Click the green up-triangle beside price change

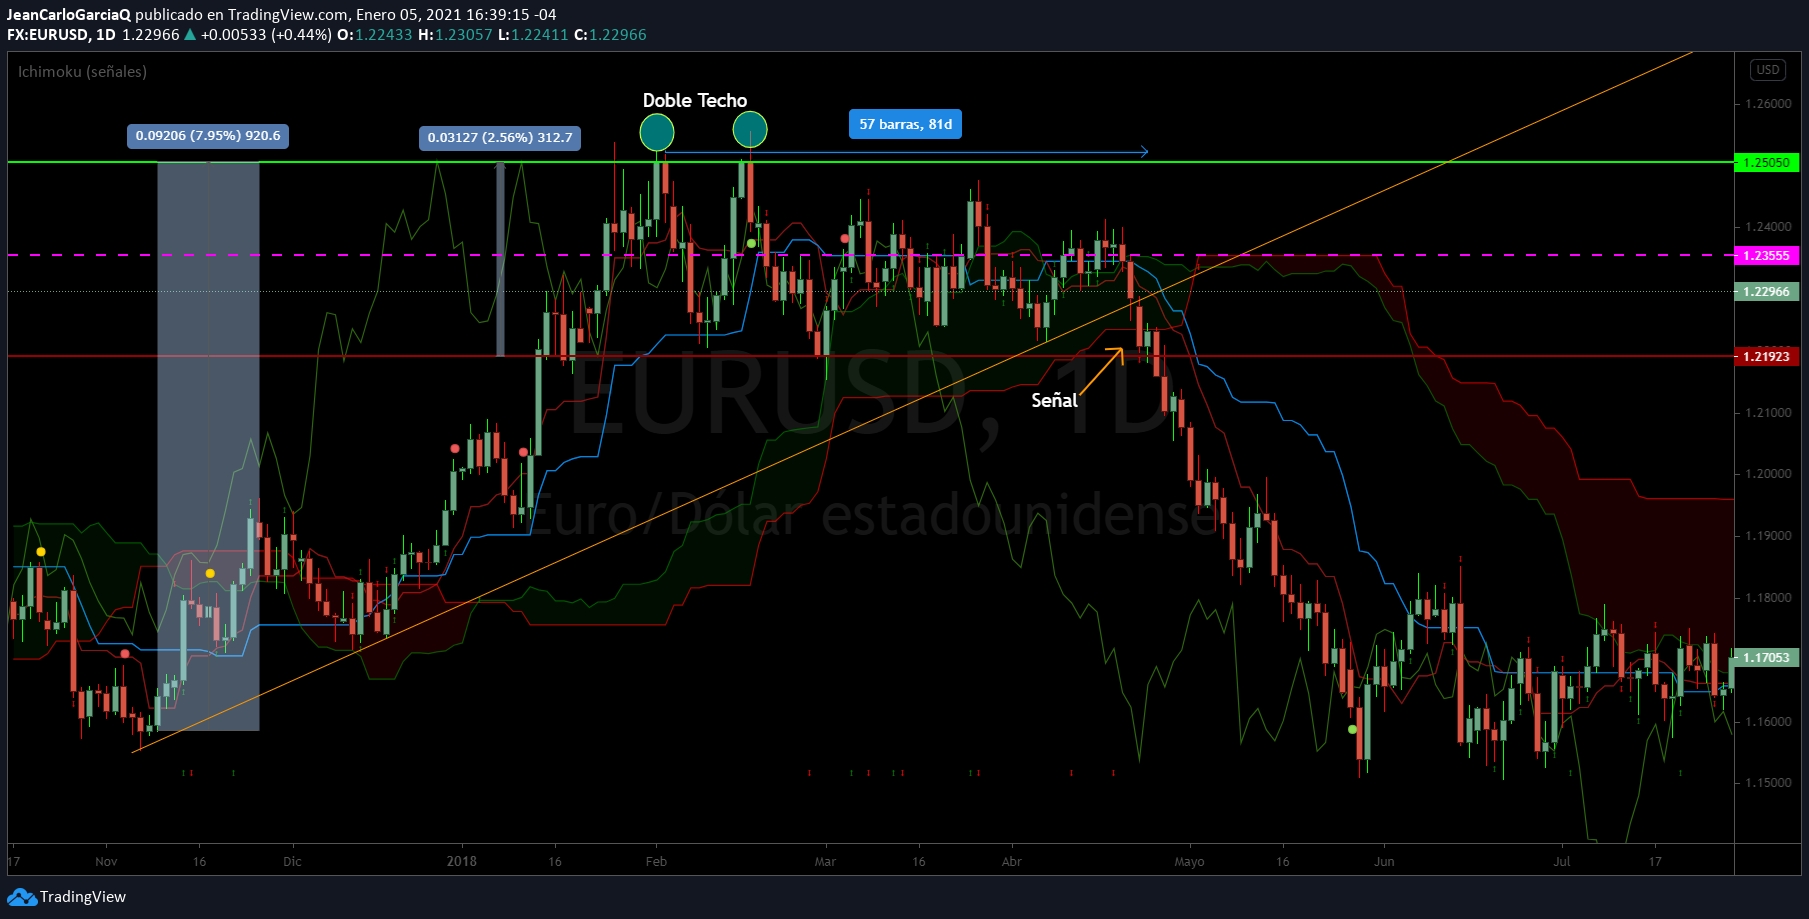pyautogui.click(x=190, y=35)
